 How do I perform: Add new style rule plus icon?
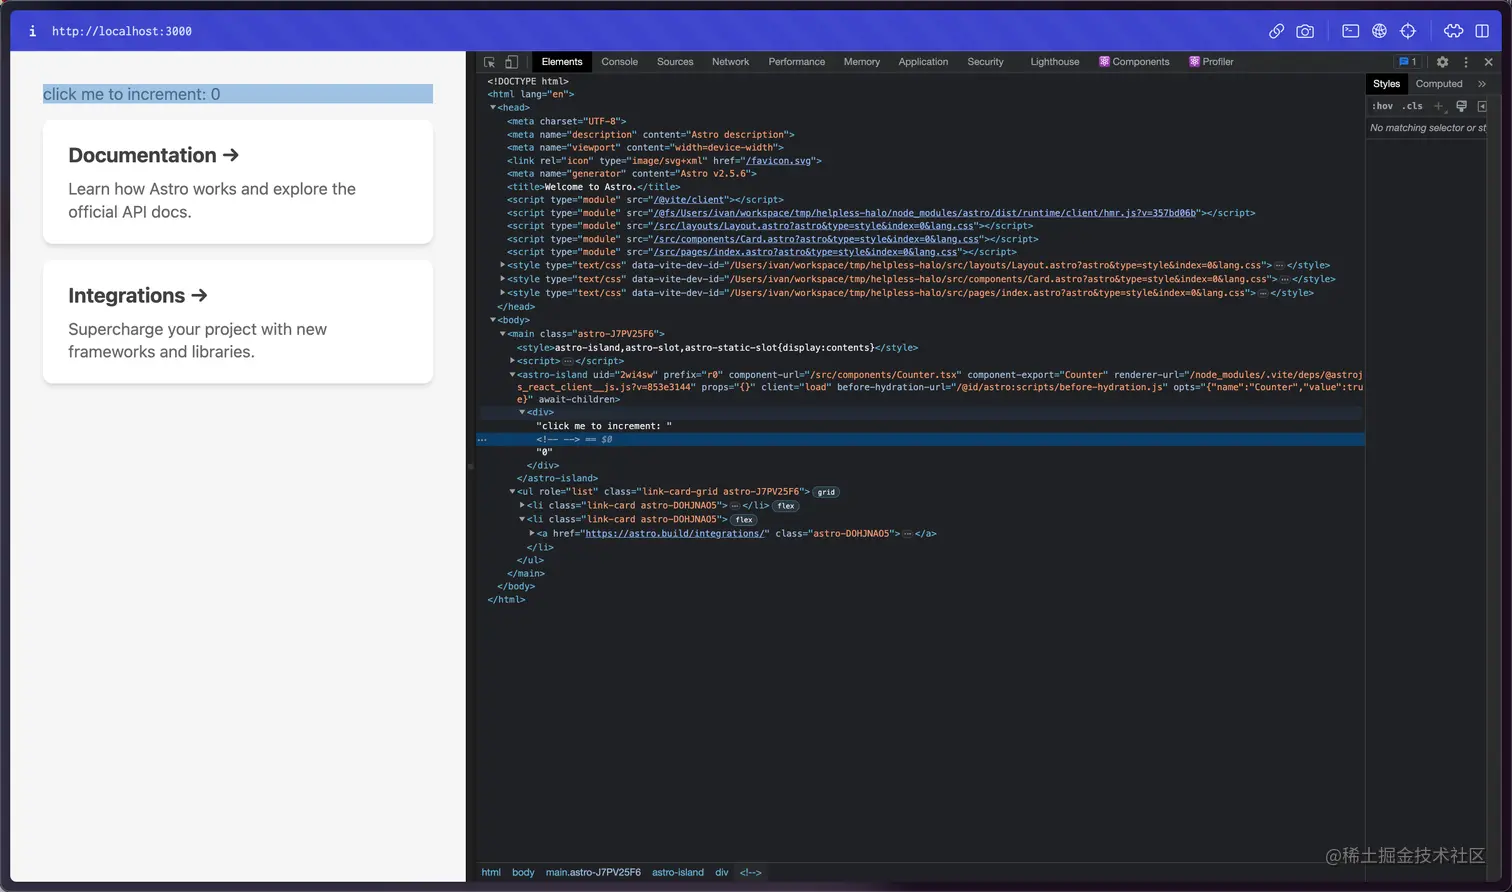1439,106
